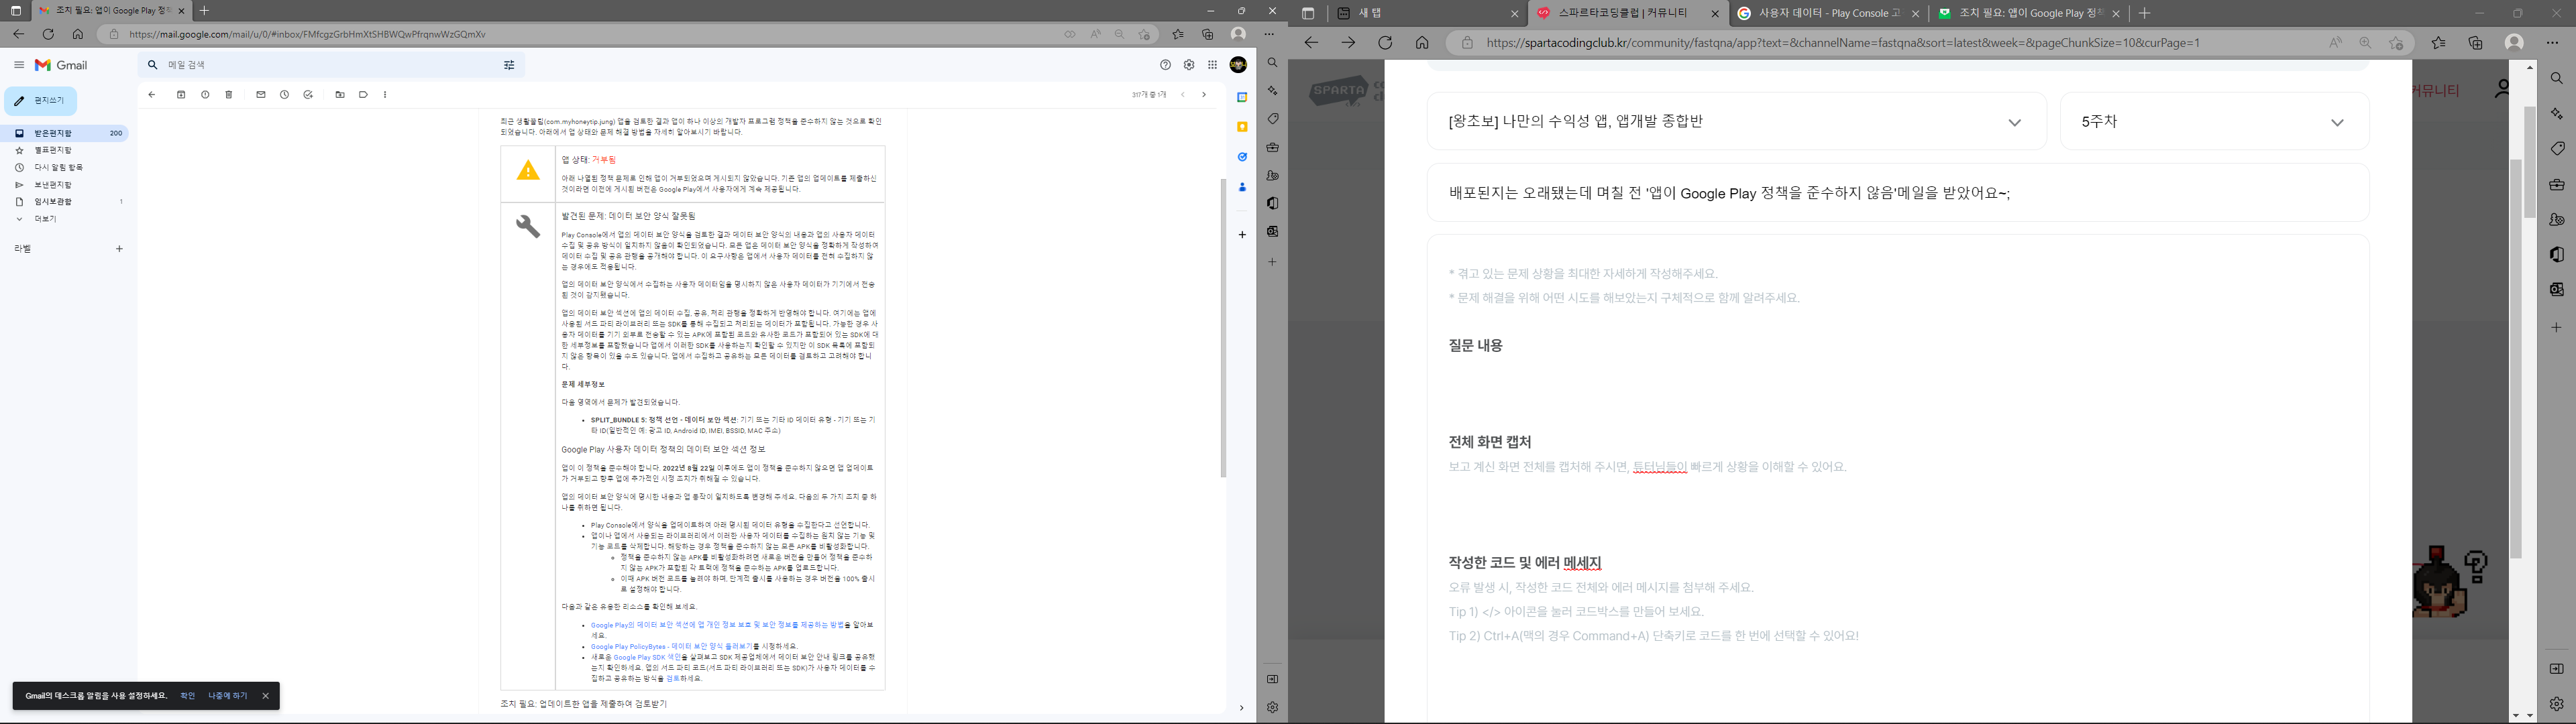The height and width of the screenshot is (724, 2576).
Task: Open the 5주차 week dropdown
Action: point(2214,122)
